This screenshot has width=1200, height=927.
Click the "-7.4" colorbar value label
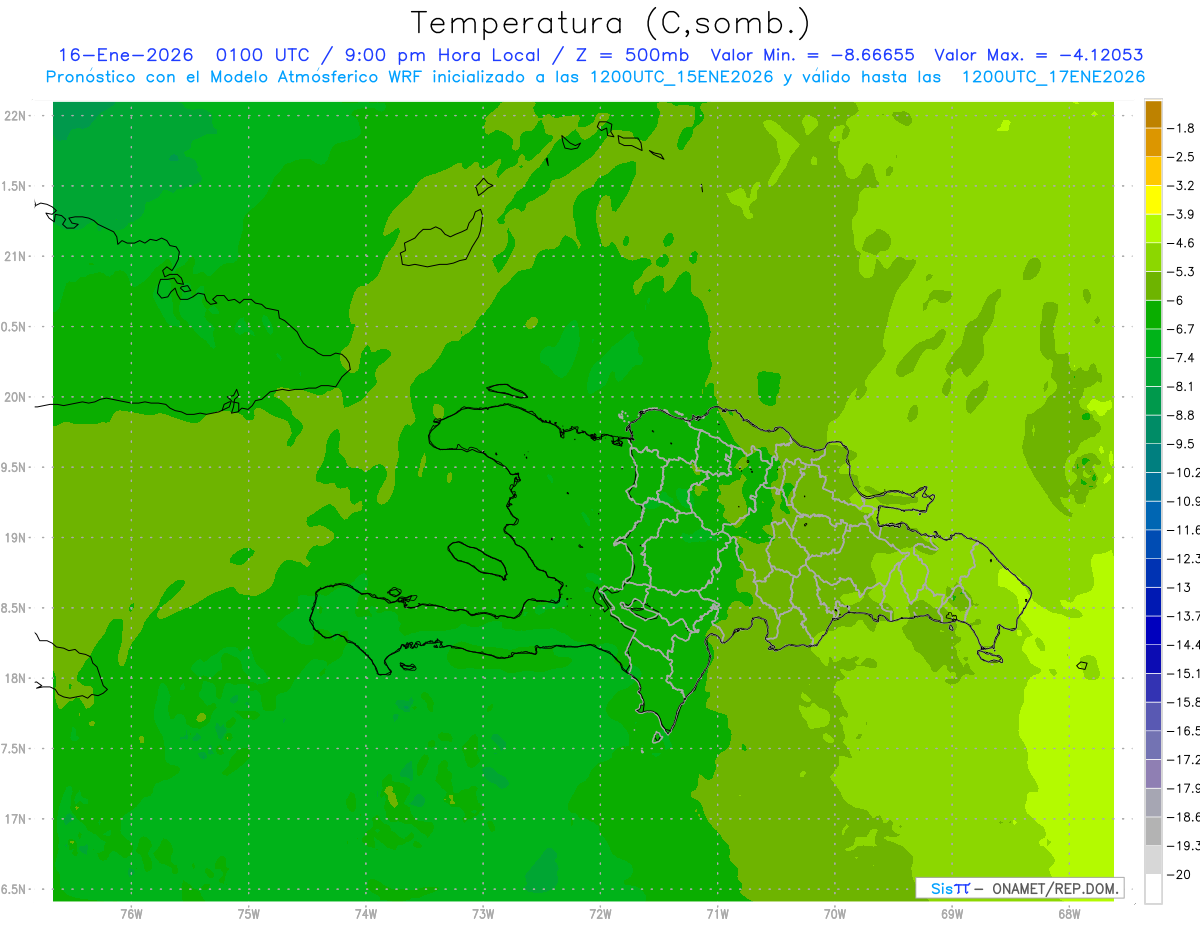tap(1182, 358)
